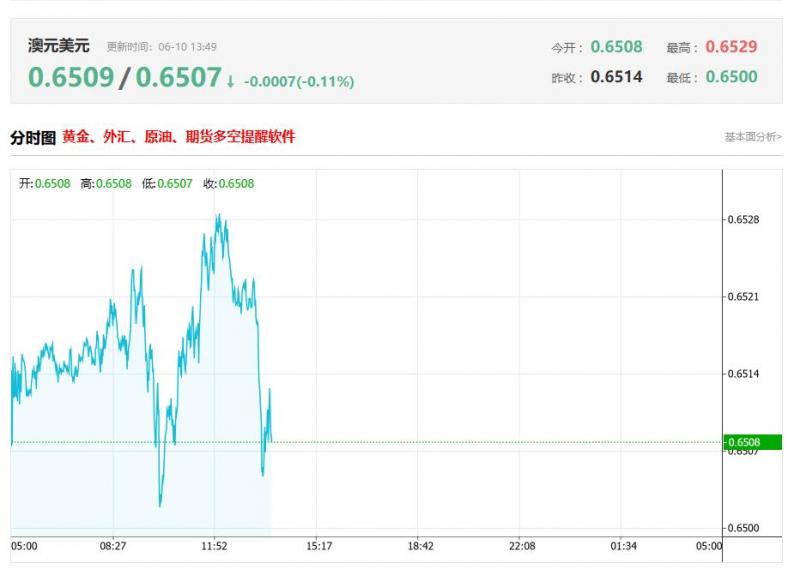The height and width of the screenshot is (587, 800).
Task: Click y-axis label 0.6528
Action: (743, 220)
